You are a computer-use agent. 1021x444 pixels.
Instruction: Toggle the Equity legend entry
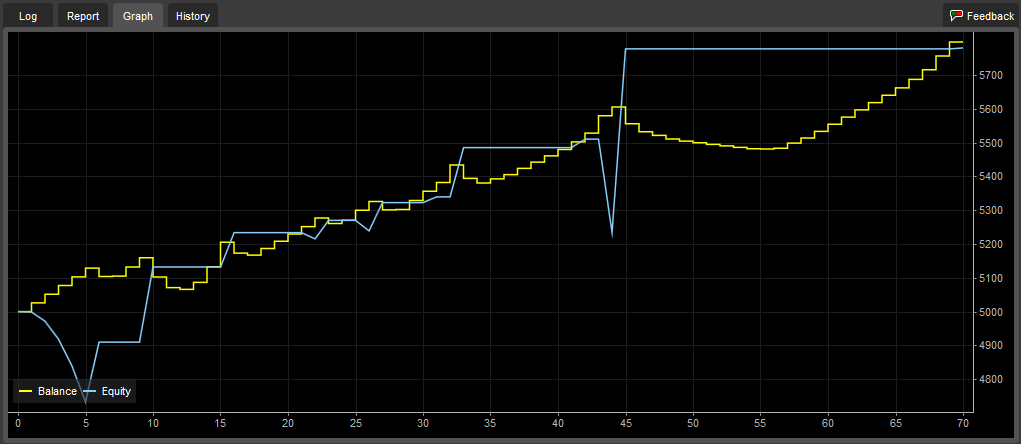[107, 391]
